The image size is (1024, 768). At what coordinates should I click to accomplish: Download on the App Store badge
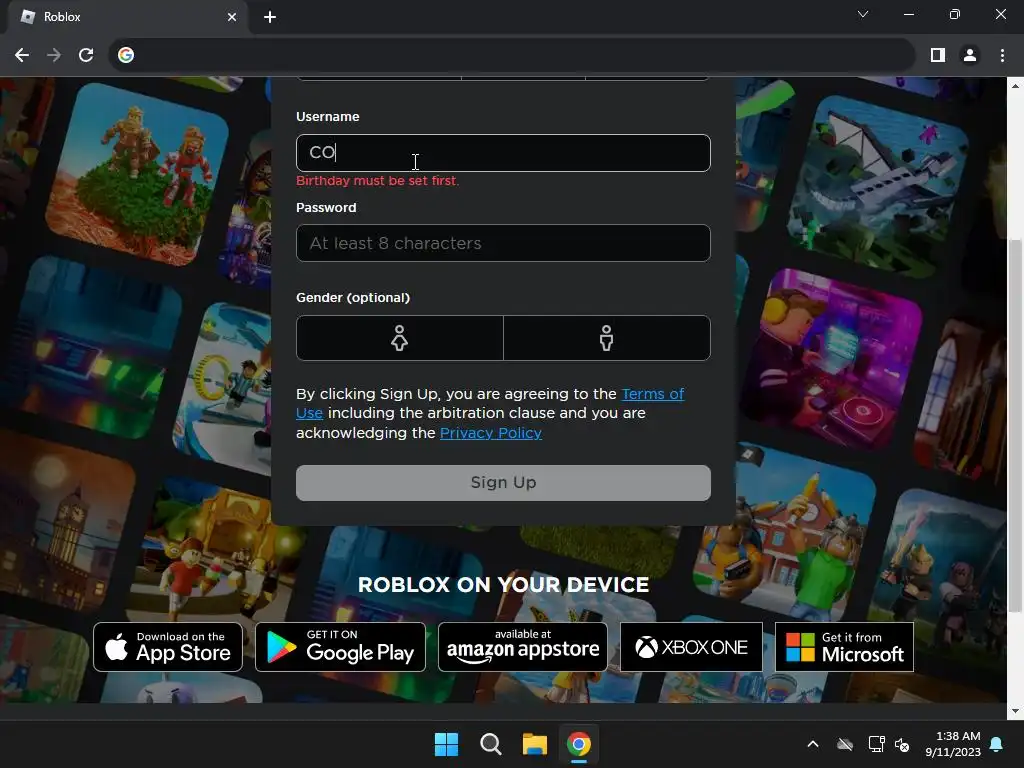[x=168, y=647]
